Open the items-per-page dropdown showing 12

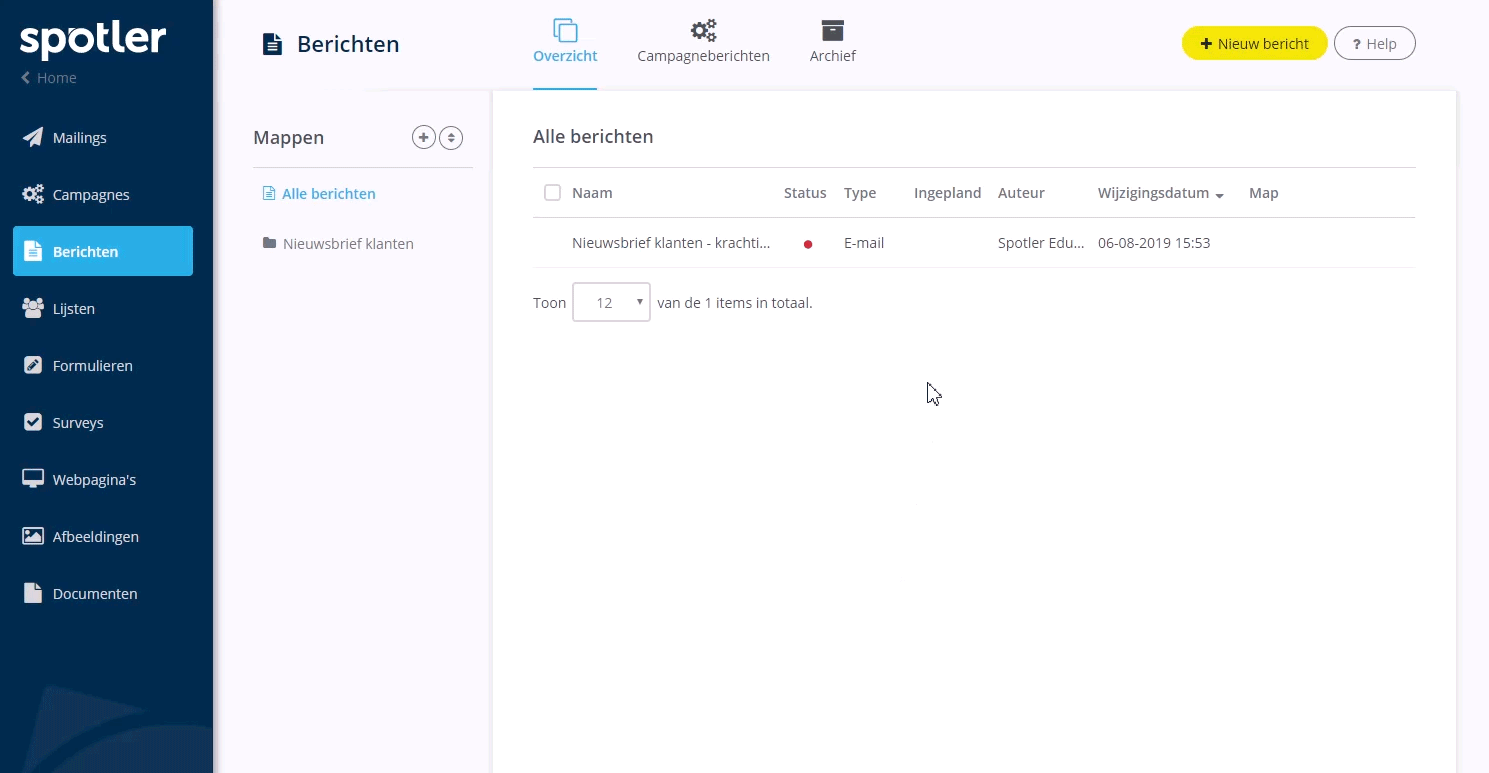pyautogui.click(x=611, y=302)
